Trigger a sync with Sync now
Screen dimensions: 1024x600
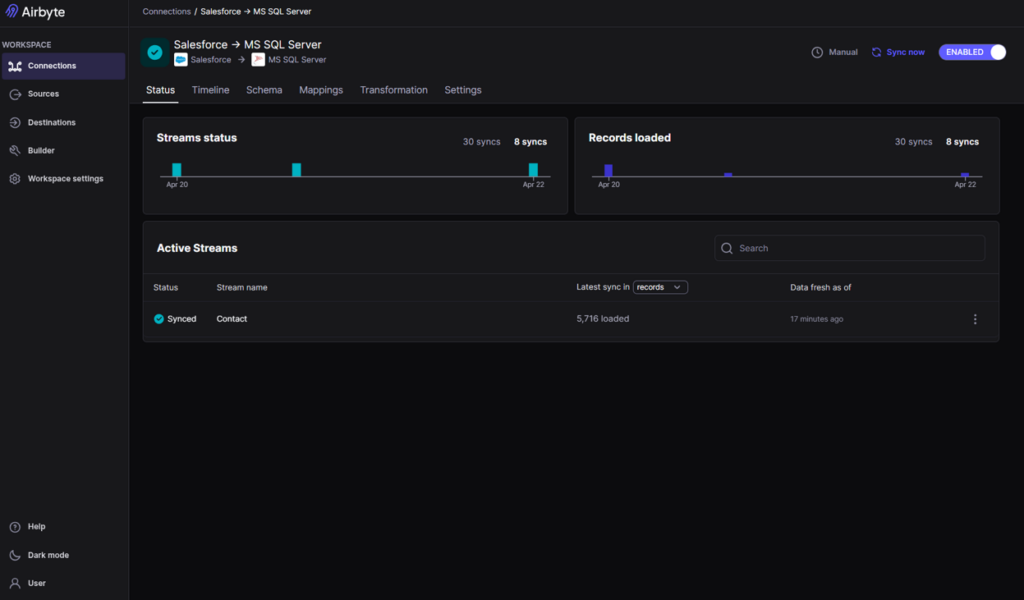pyautogui.click(x=897, y=51)
